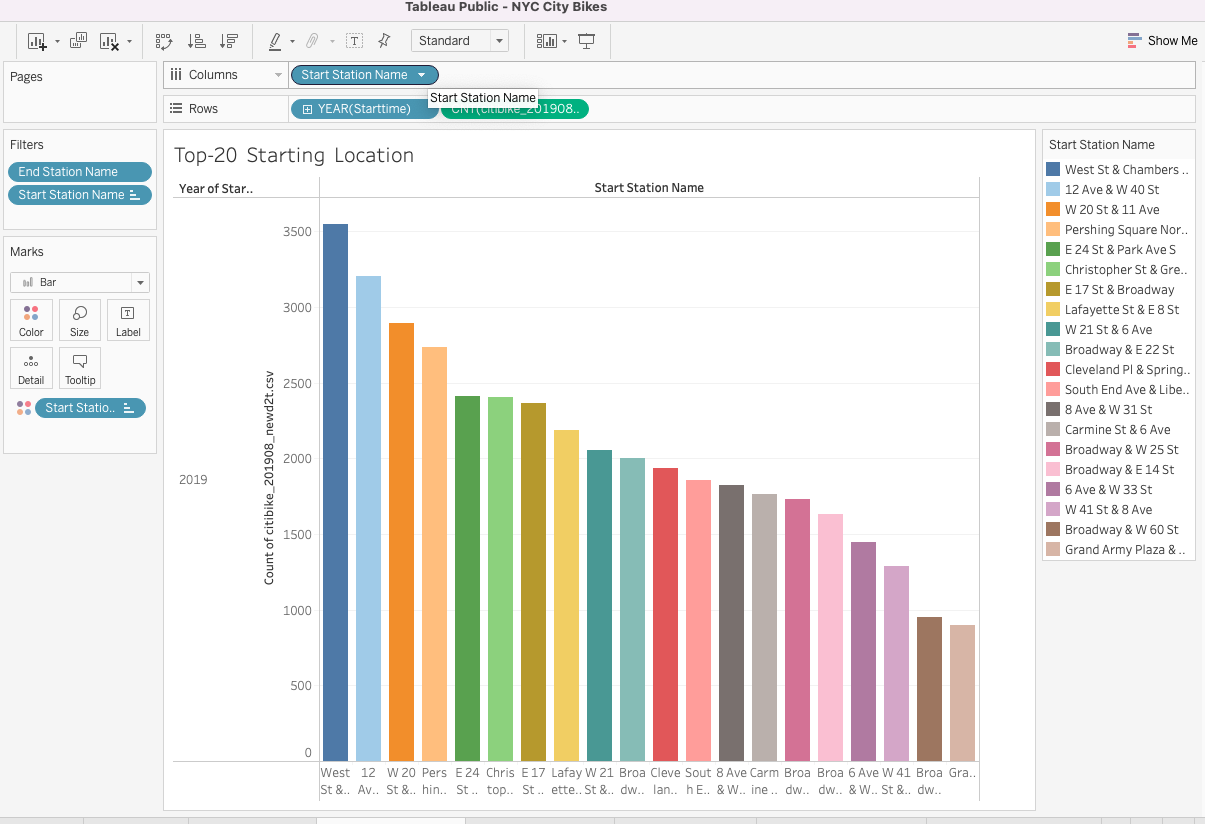Viewport: 1205px width, 824px height.
Task: Open the Bar mark type dropdown
Action: [x=80, y=282]
